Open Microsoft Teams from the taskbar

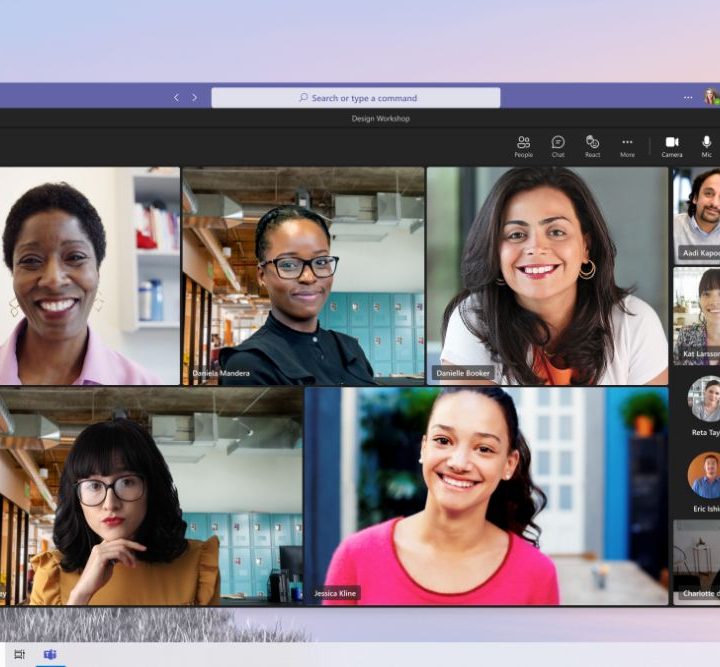[x=49, y=655]
